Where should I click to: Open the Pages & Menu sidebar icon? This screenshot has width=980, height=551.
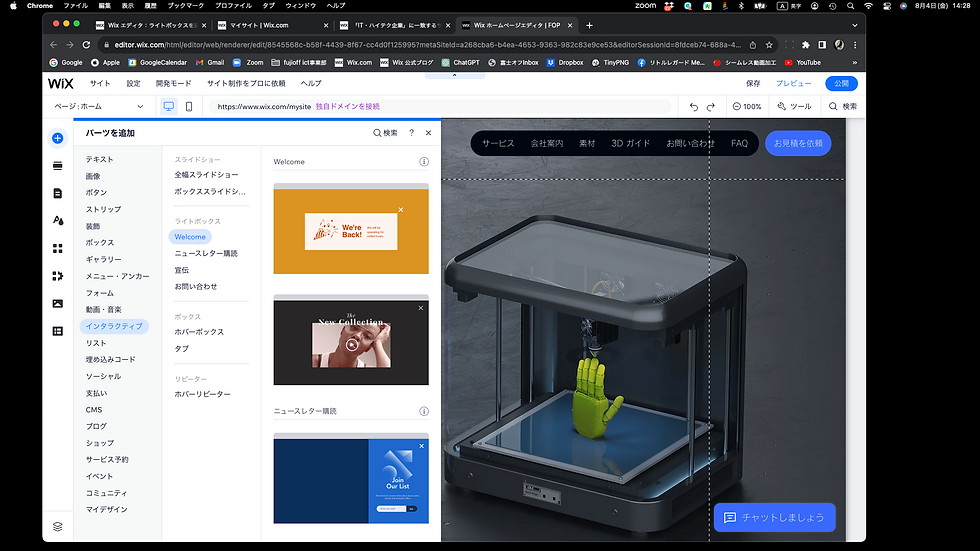58,193
